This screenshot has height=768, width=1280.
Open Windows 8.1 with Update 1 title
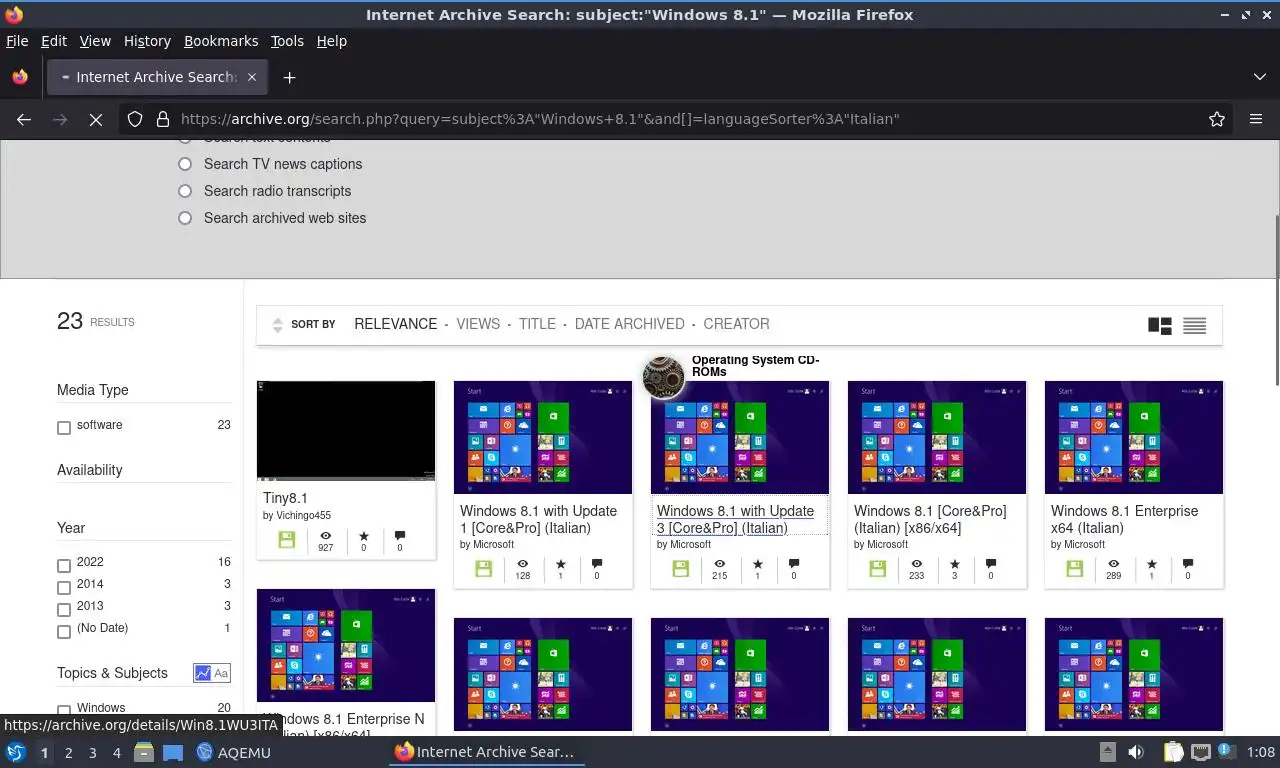click(538, 519)
